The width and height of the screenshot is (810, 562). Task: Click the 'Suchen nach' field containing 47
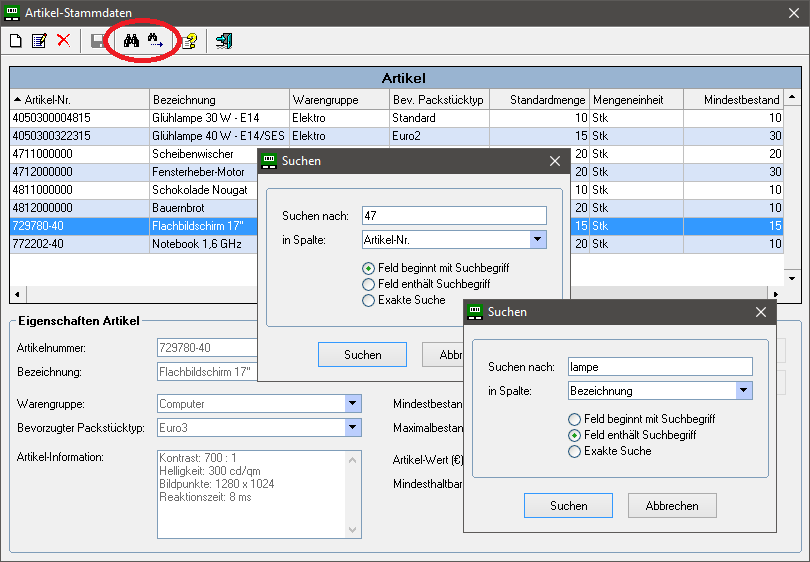coord(453,216)
